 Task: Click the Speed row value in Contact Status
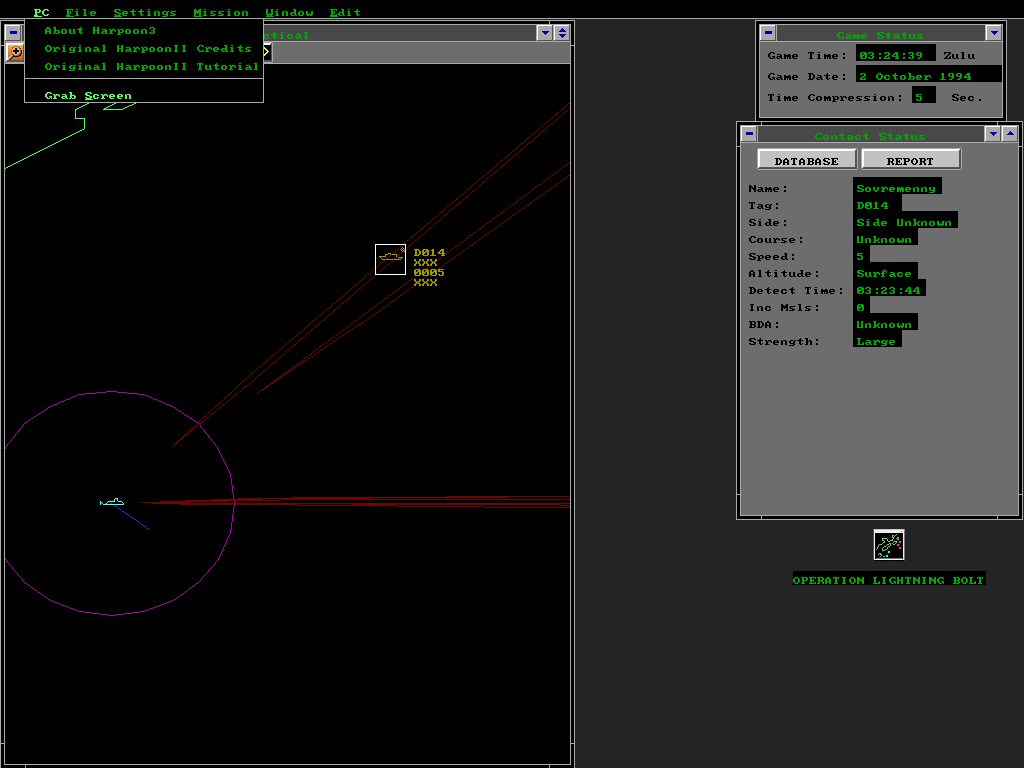click(x=861, y=256)
